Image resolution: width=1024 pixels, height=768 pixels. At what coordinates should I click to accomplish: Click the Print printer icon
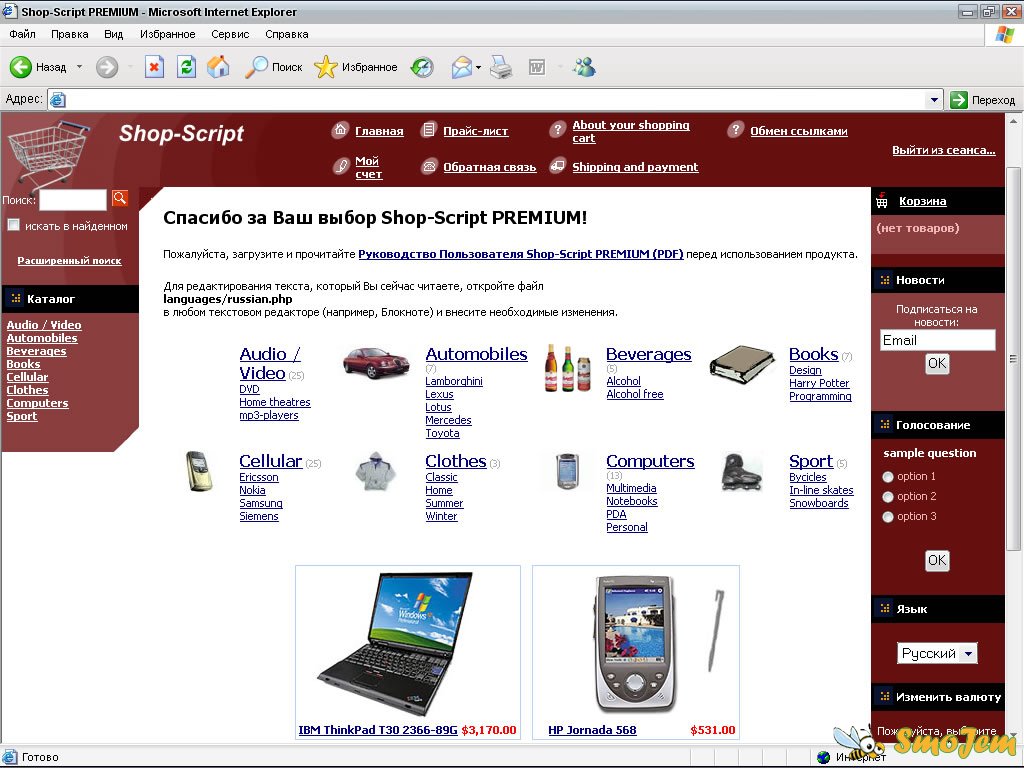pos(501,67)
